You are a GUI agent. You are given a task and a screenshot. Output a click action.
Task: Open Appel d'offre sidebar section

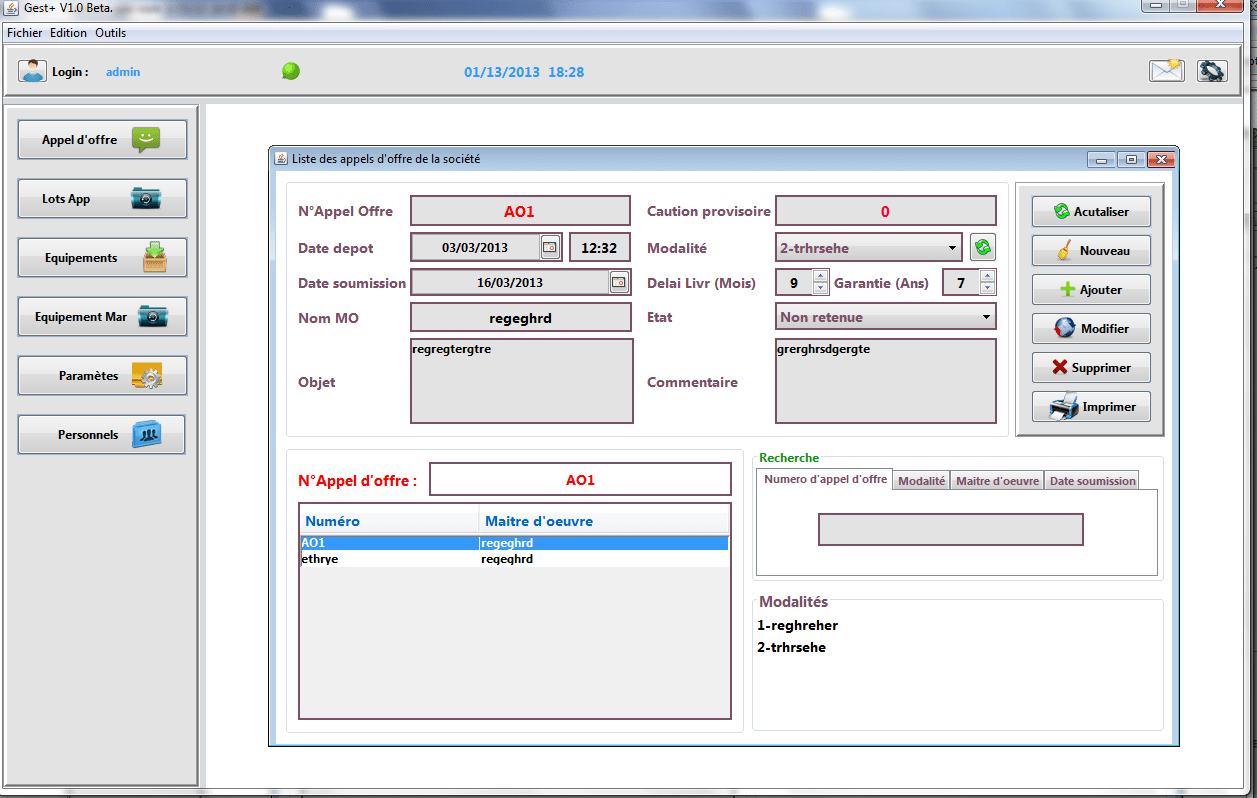tap(102, 140)
